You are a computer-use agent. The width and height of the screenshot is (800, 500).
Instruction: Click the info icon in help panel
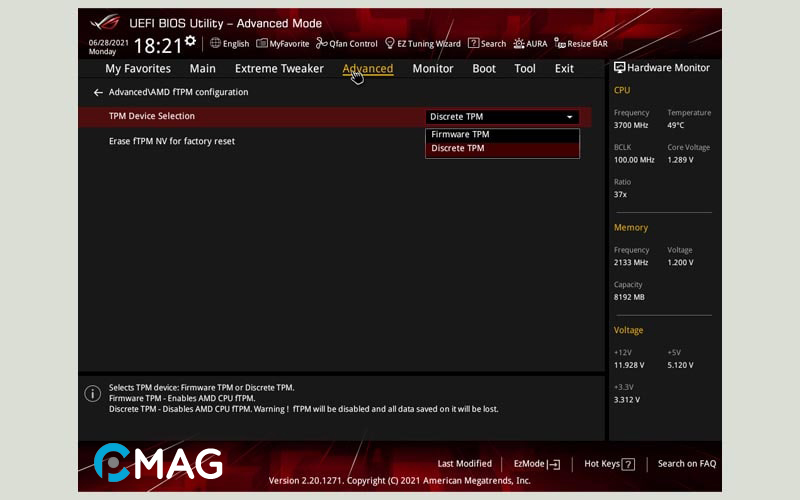[x=92, y=393]
